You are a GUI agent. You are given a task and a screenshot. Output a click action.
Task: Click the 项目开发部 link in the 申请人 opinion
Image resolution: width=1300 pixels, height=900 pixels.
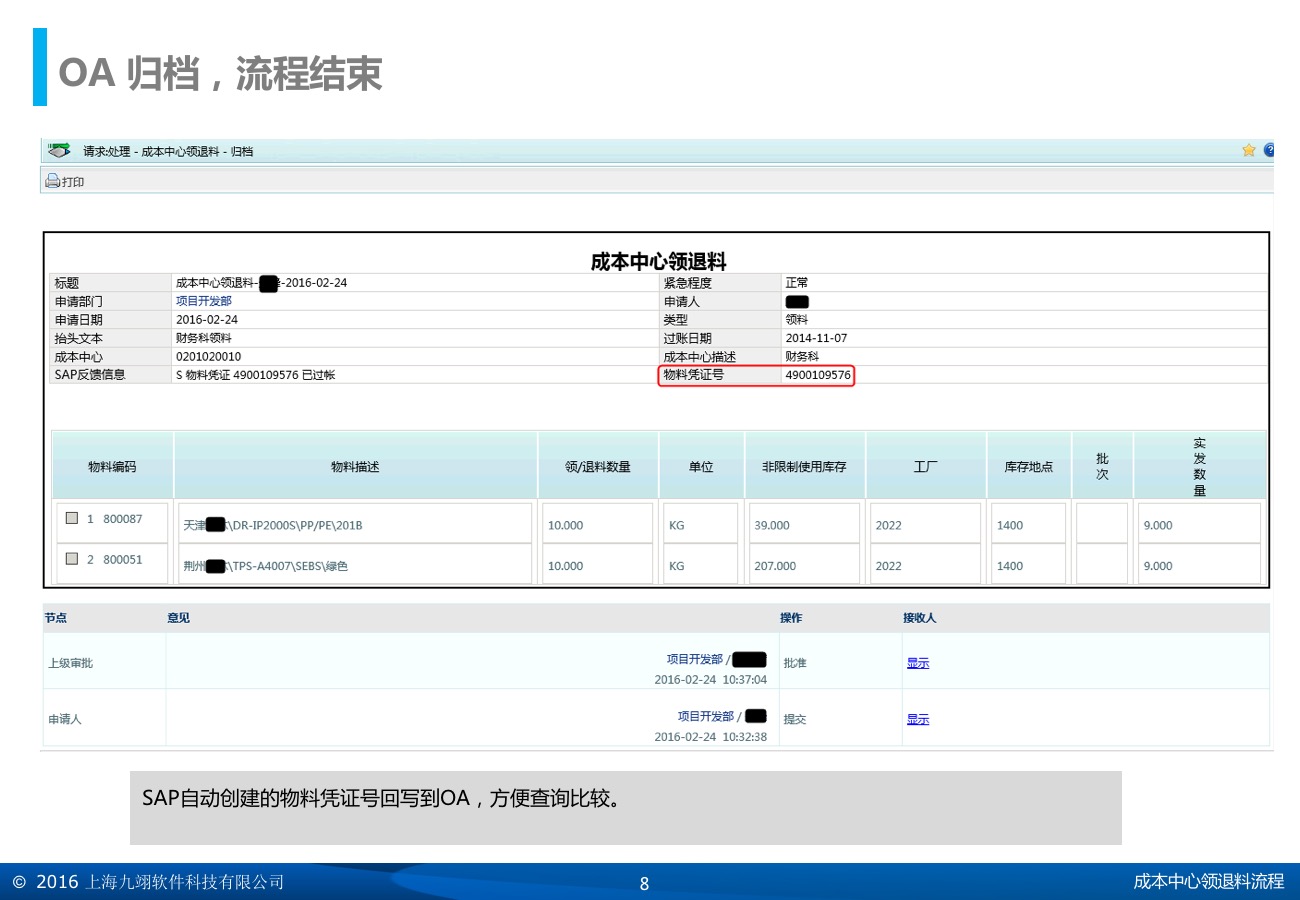(x=705, y=716)
